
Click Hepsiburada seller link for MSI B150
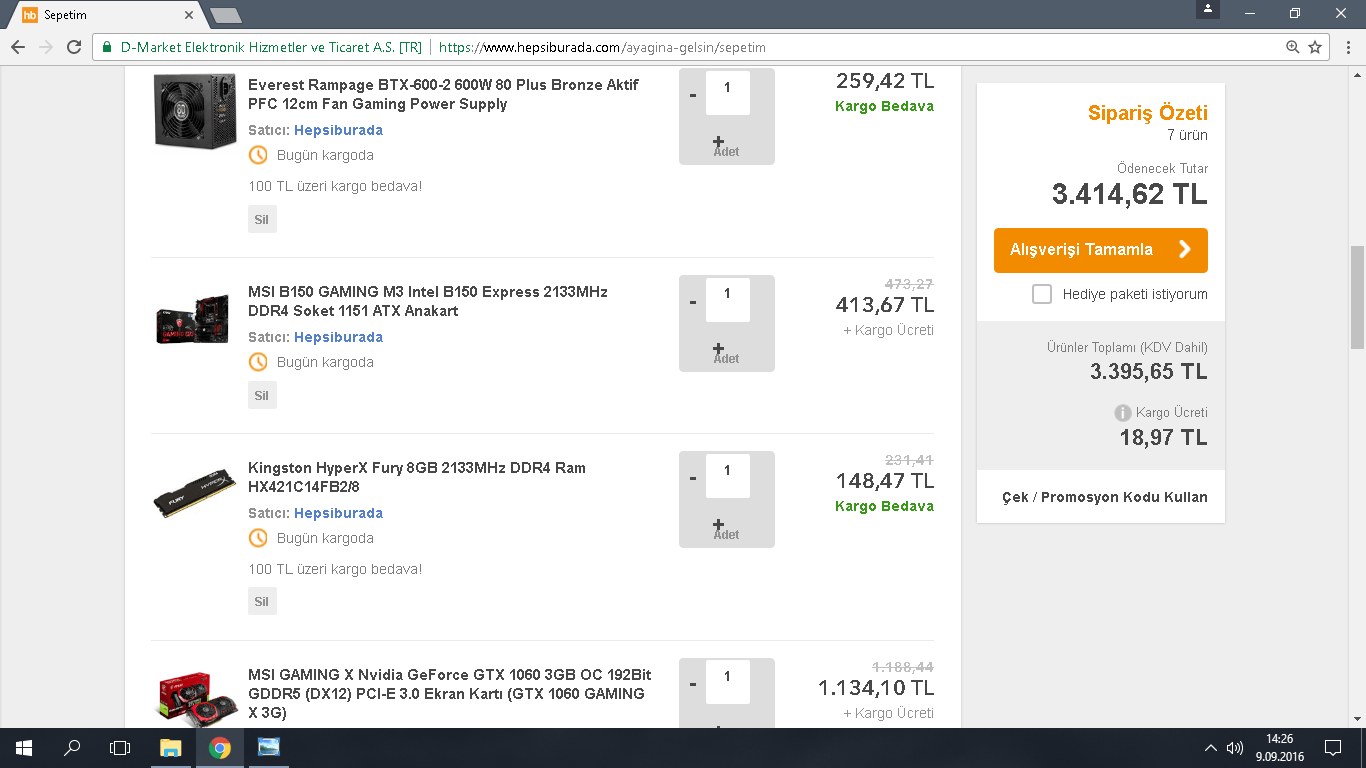pyautogui.click(x=338, y=337)
